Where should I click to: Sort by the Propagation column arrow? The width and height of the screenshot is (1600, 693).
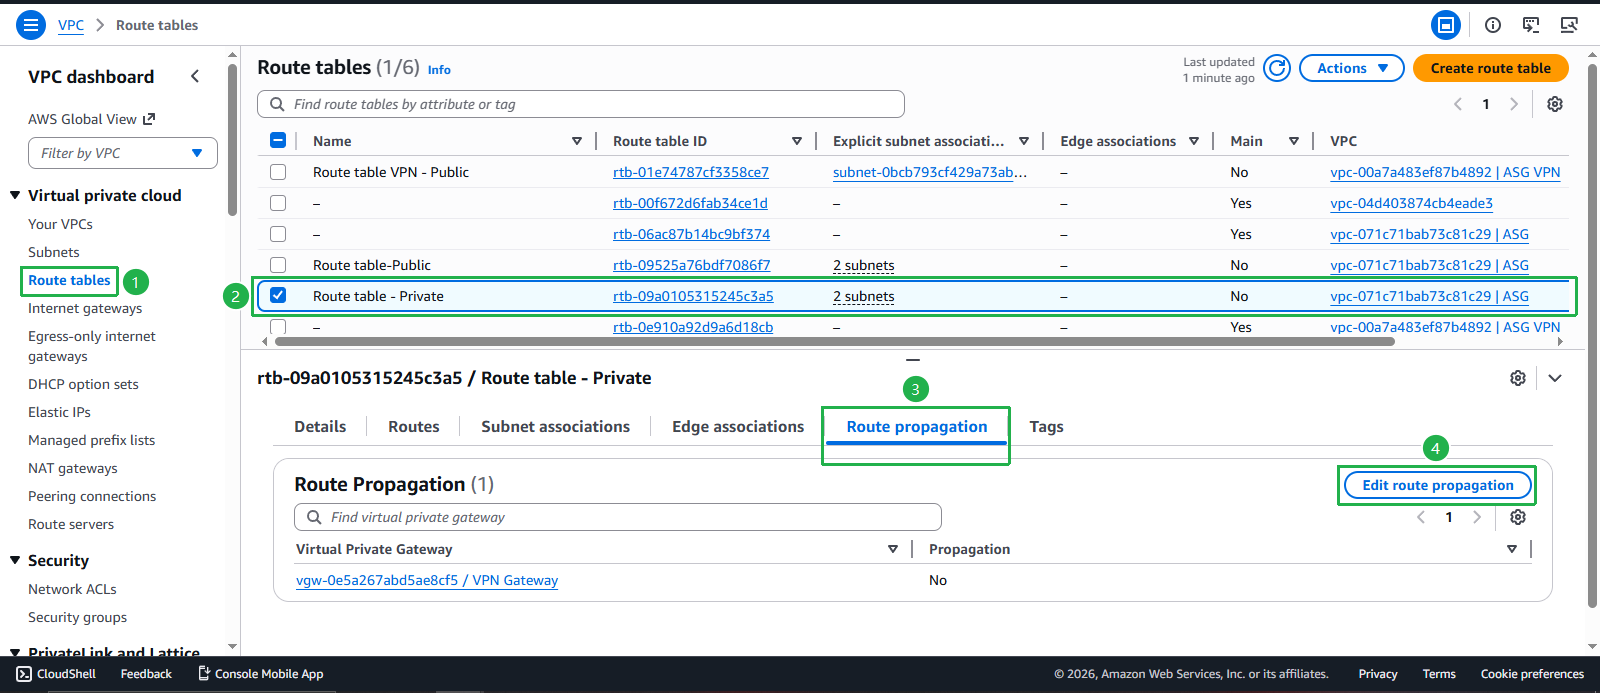tap(1512, 549)
